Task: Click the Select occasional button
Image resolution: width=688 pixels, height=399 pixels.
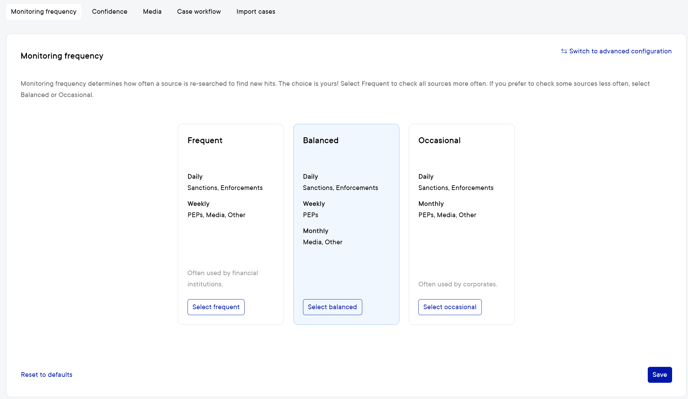Action: pos(450,307)
